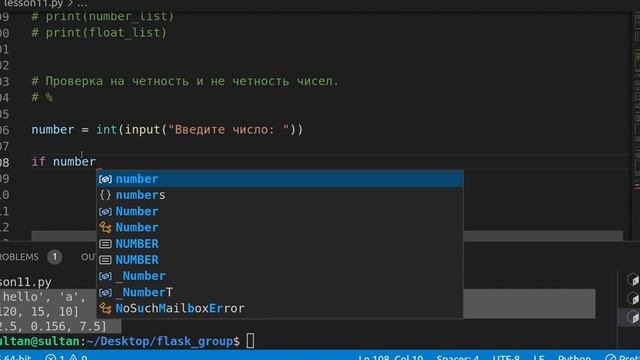Click the '# %' comment line
Image resolution: width=640 pixels, height=360 pixels.
coord(42,97)
